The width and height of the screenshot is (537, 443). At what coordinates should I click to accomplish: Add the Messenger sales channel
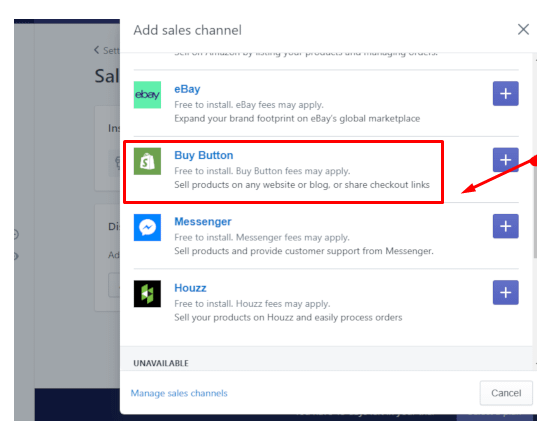505,226
